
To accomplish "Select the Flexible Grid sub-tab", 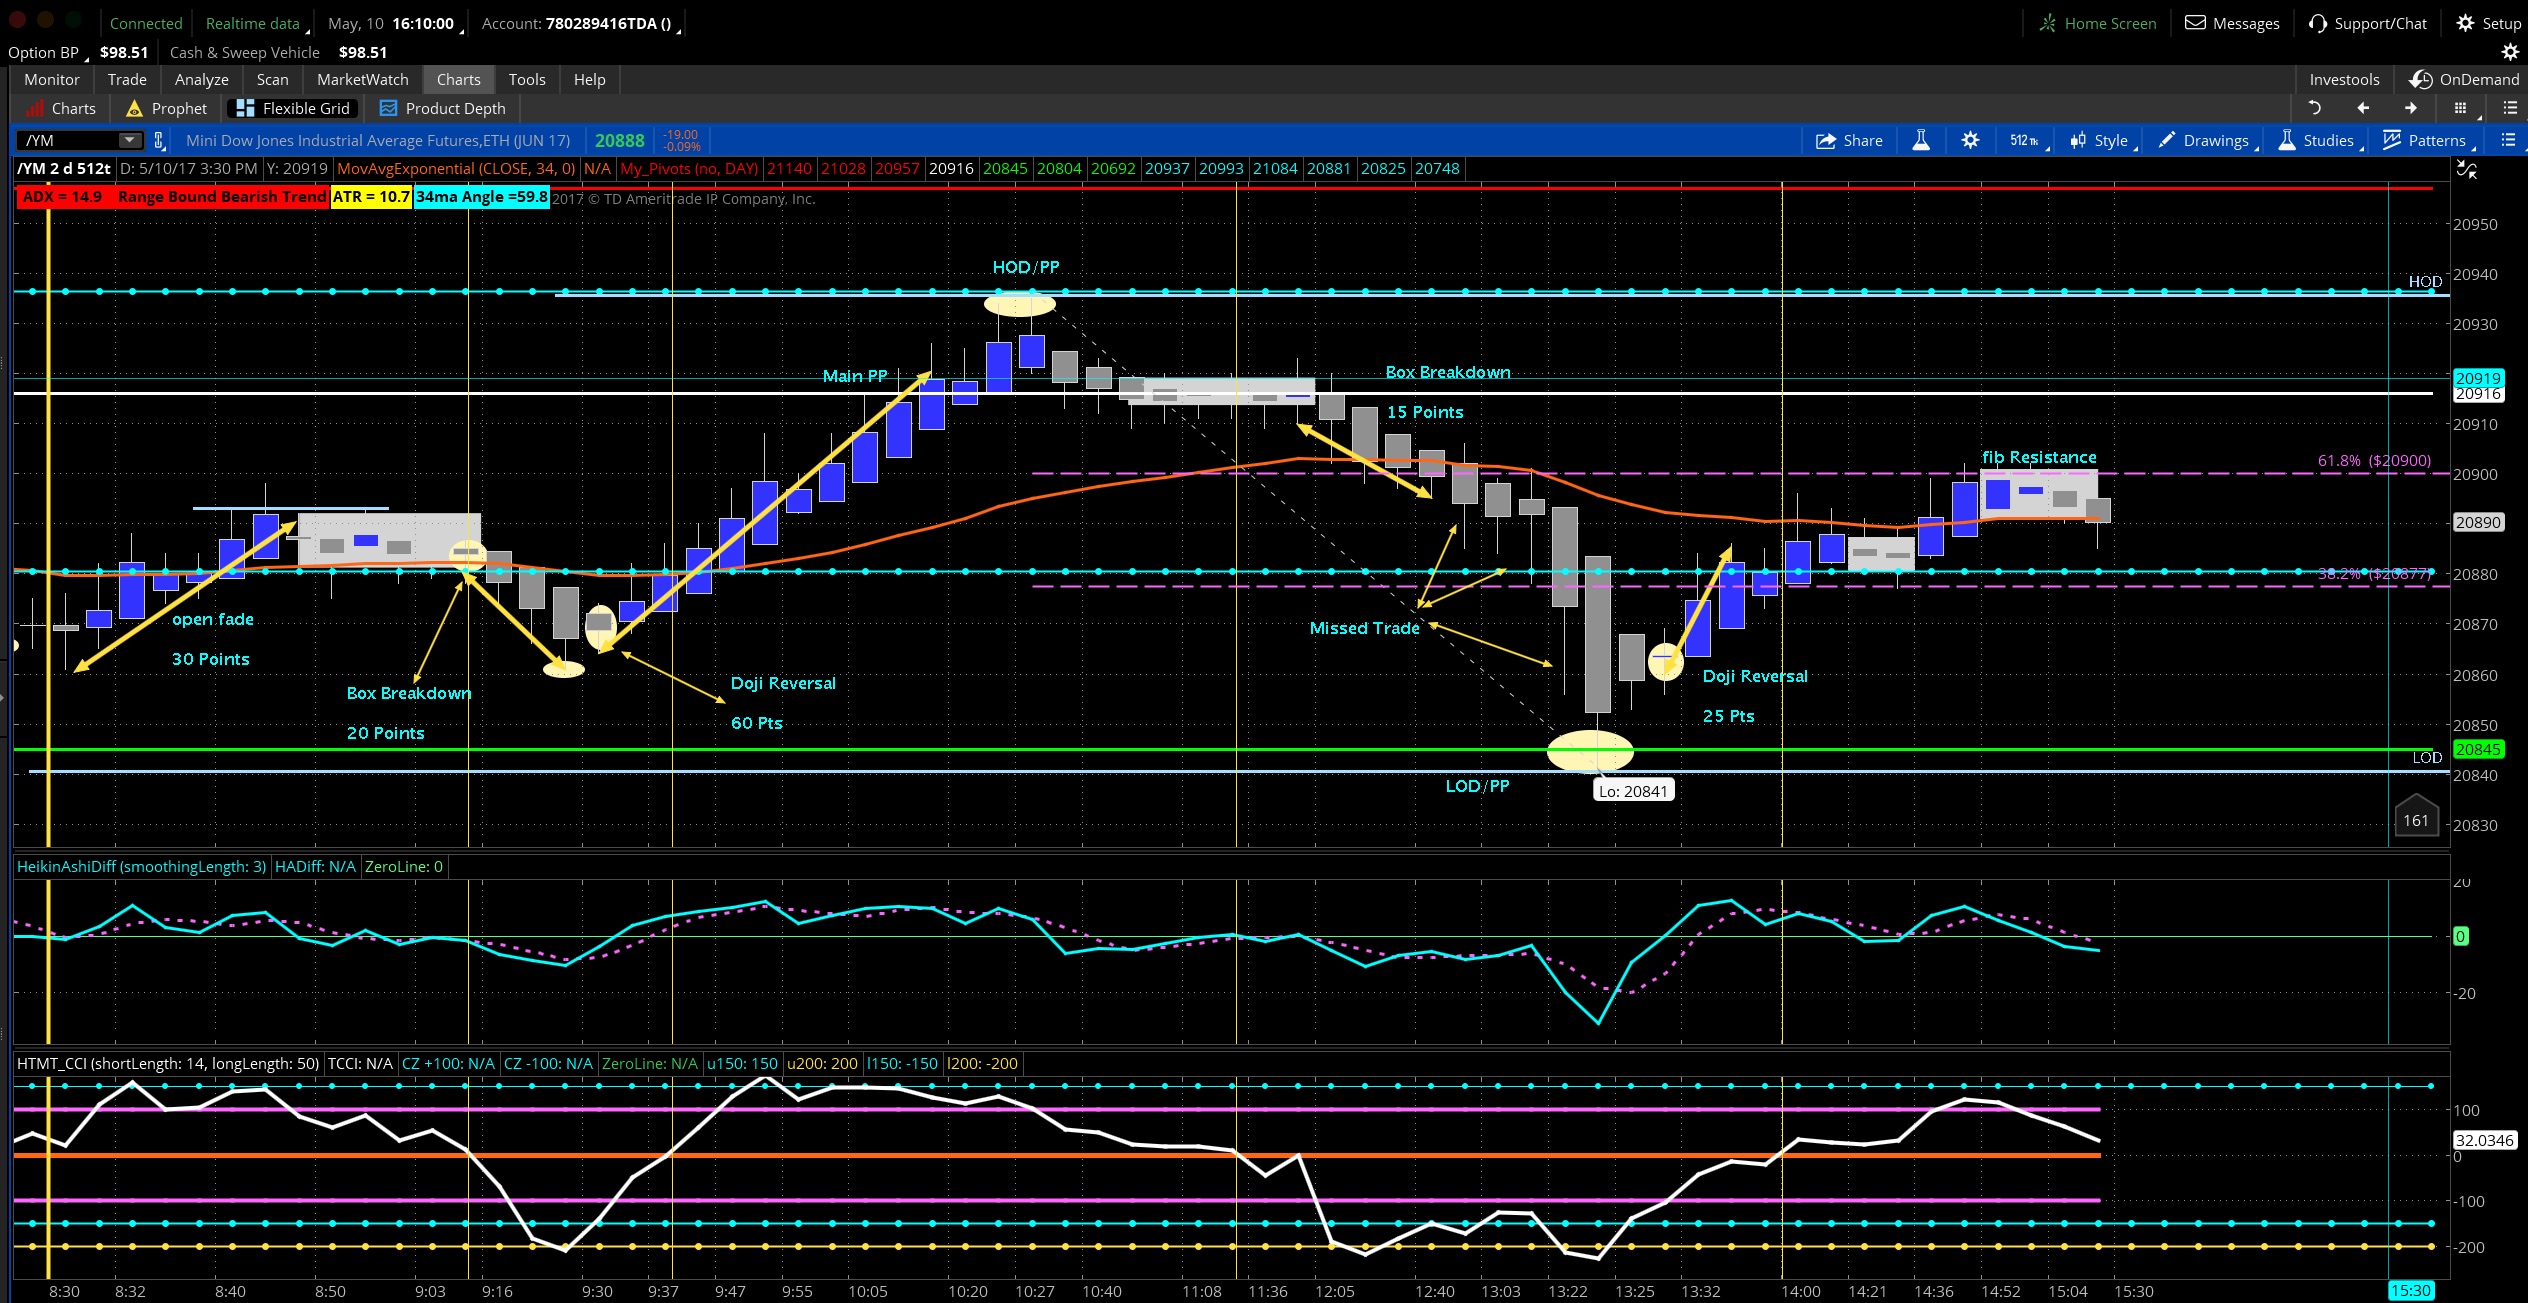I will point(293,108).
